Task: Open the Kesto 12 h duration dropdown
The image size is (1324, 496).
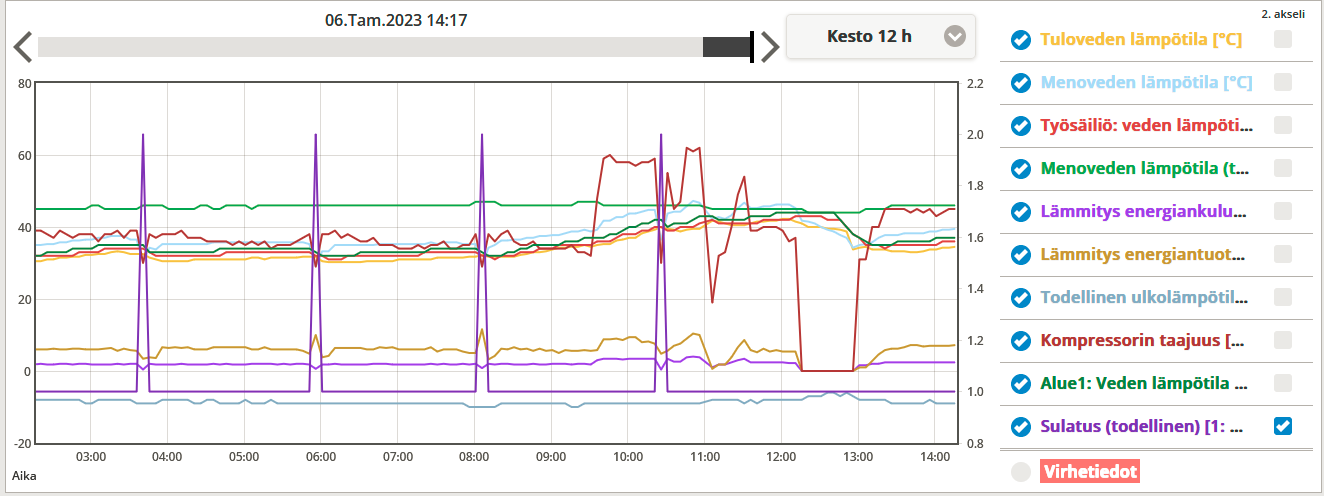Action: point(869,37)
